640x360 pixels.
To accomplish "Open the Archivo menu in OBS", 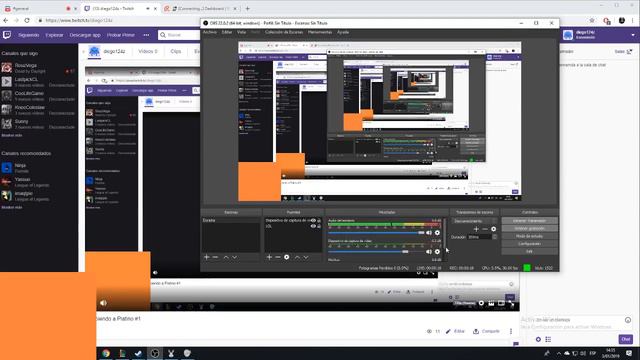I will (210, 32).
